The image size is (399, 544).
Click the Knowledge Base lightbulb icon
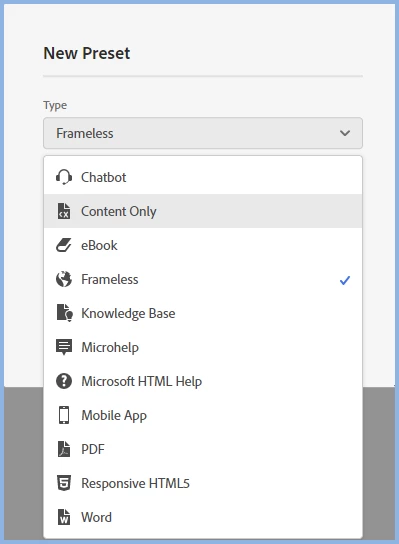(65, 313)
